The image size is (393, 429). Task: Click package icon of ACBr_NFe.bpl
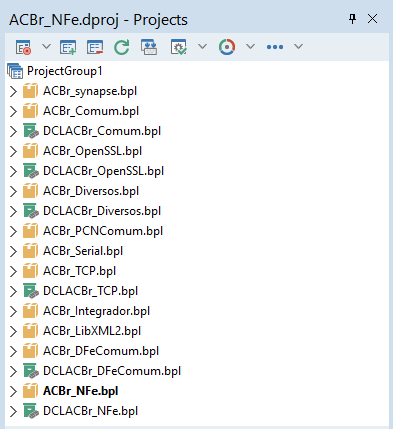point(30,391)
